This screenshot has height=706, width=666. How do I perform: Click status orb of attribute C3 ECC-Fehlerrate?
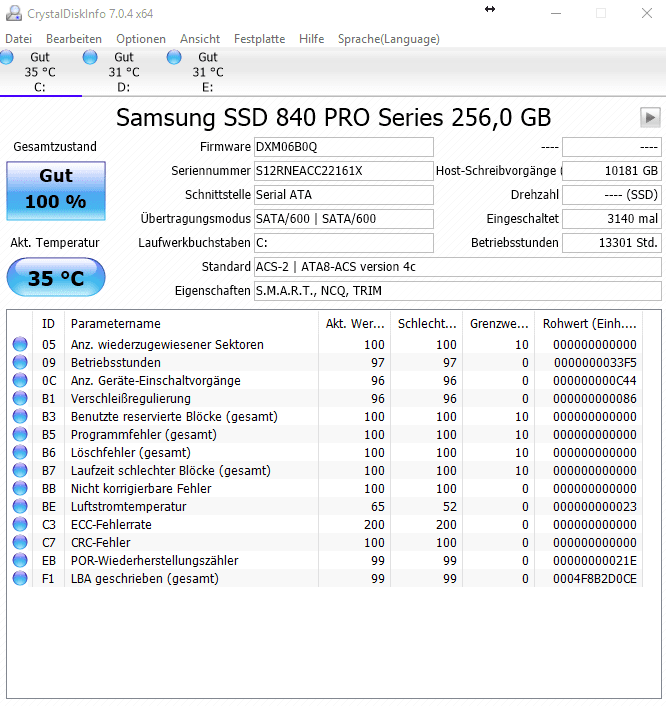[20, 525]
